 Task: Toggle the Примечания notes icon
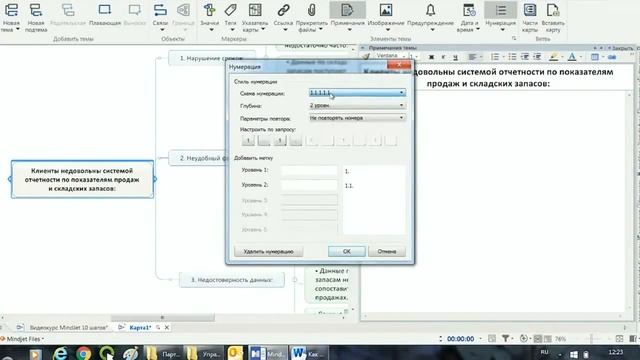pyautogui.click(x=347, y=10)
